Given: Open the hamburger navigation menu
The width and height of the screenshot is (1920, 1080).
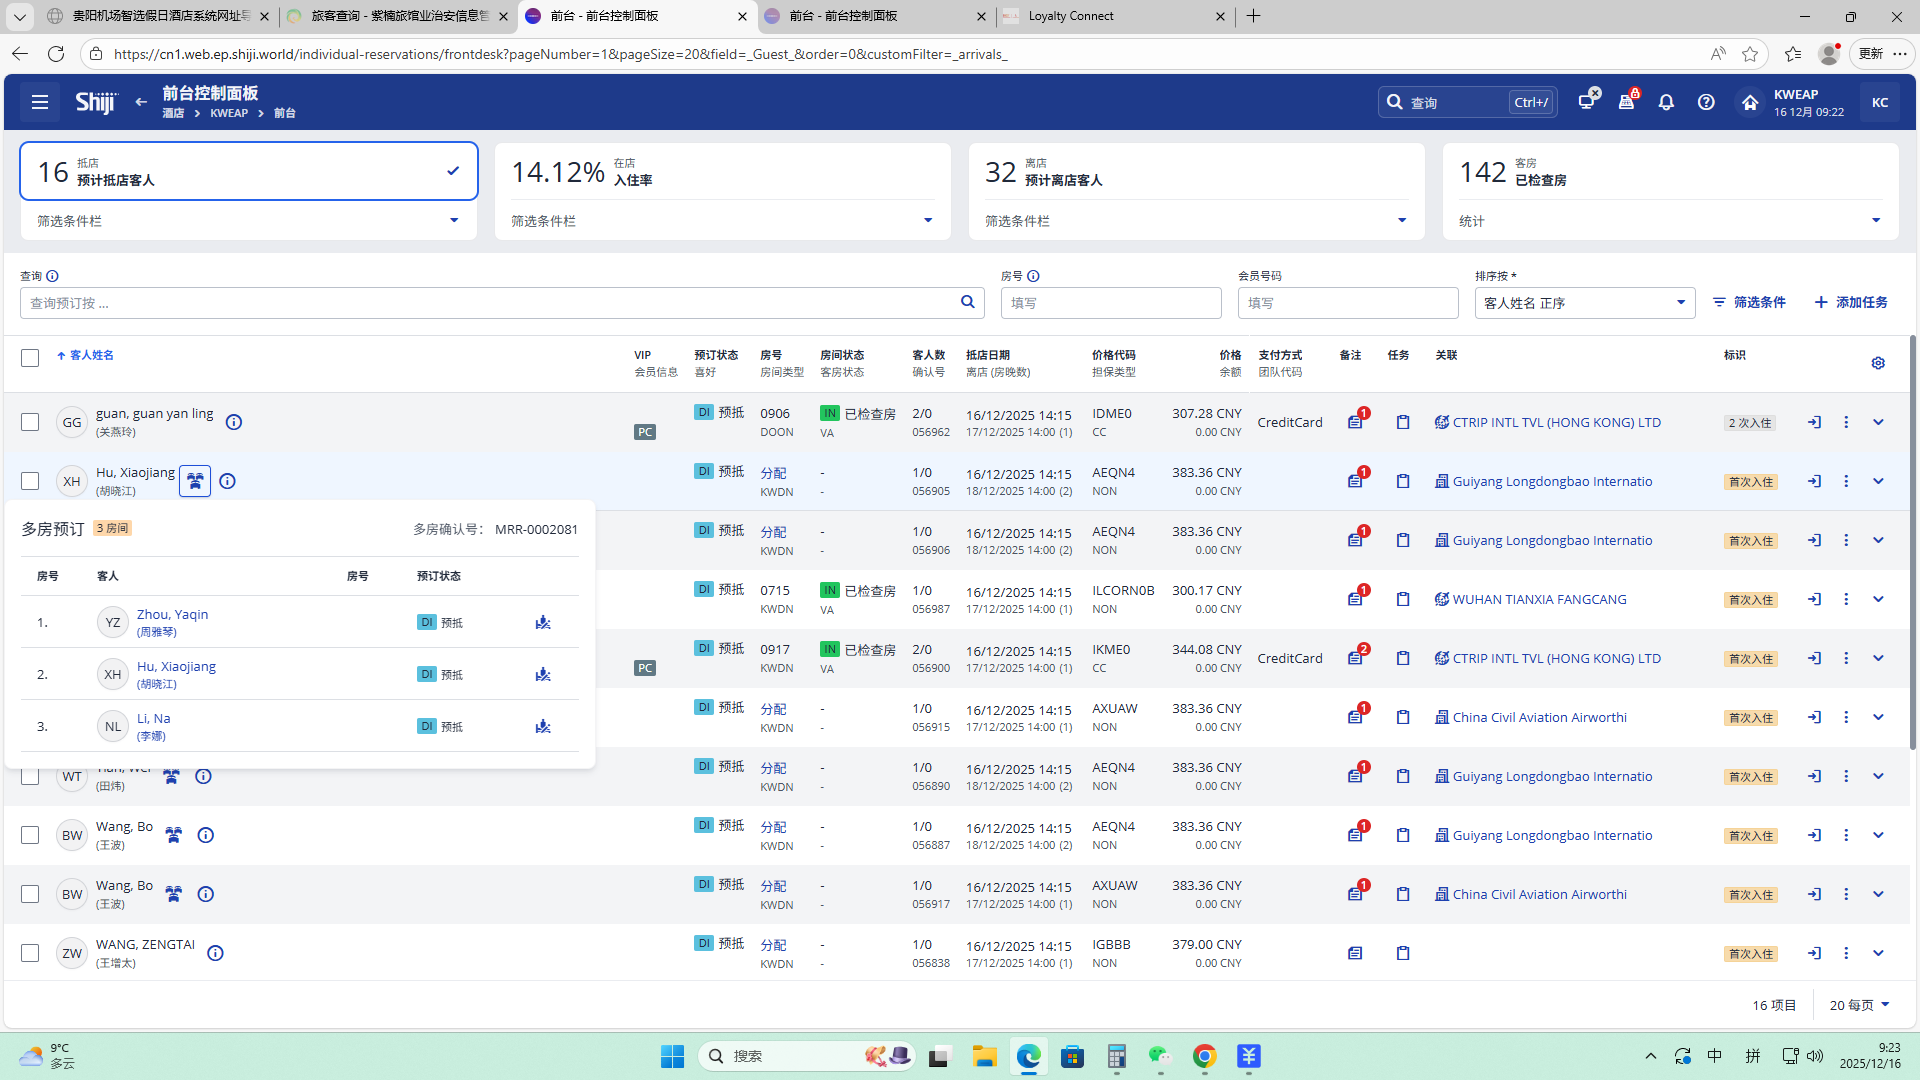Looking at the screenshot, I should tap(40, 102).
